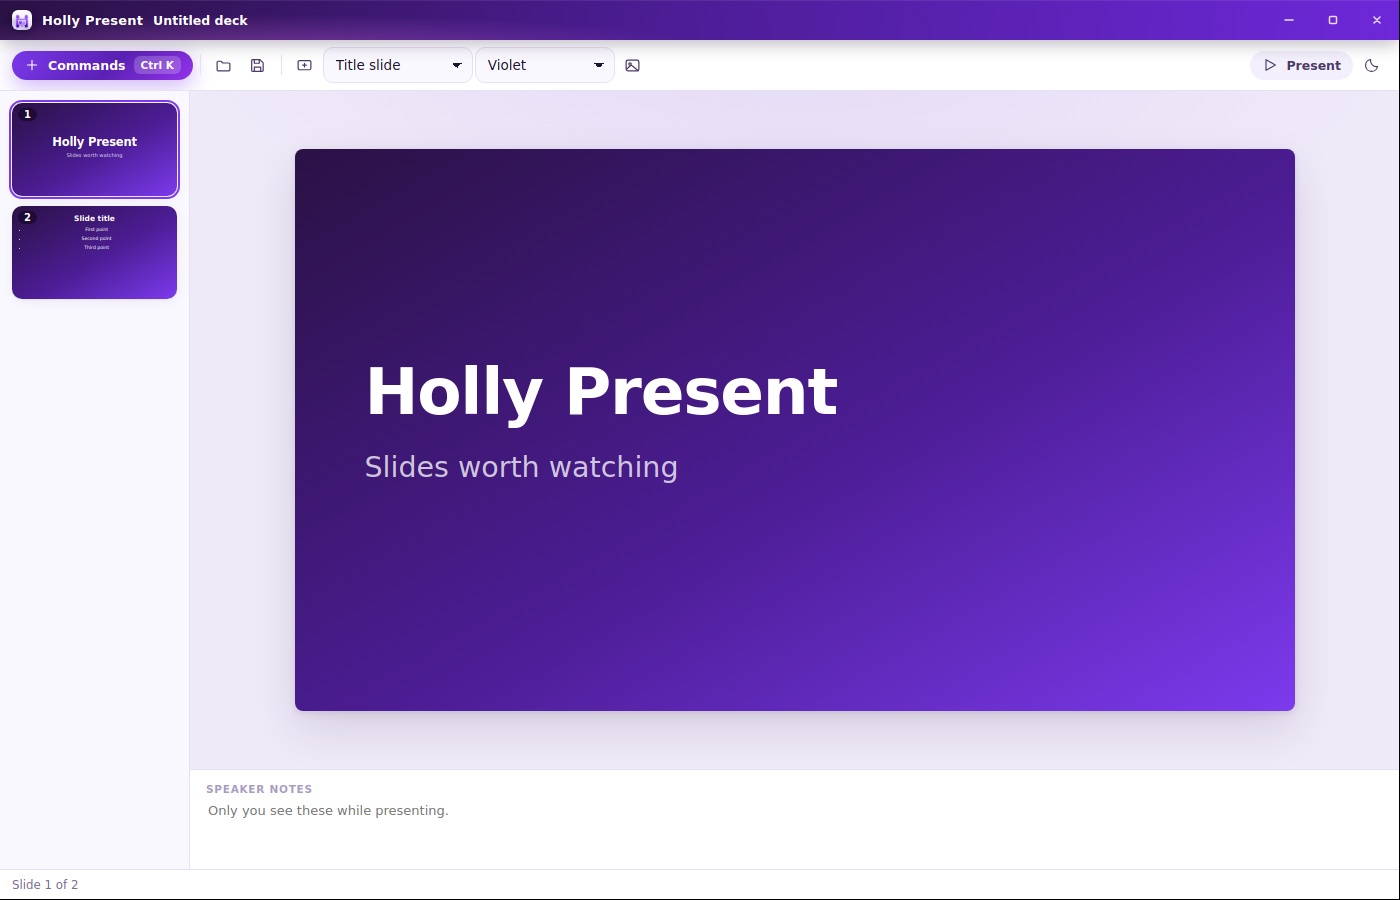
Task: Select the Slides worth watching subtitle on the canvas
Action: coord(521,467)
